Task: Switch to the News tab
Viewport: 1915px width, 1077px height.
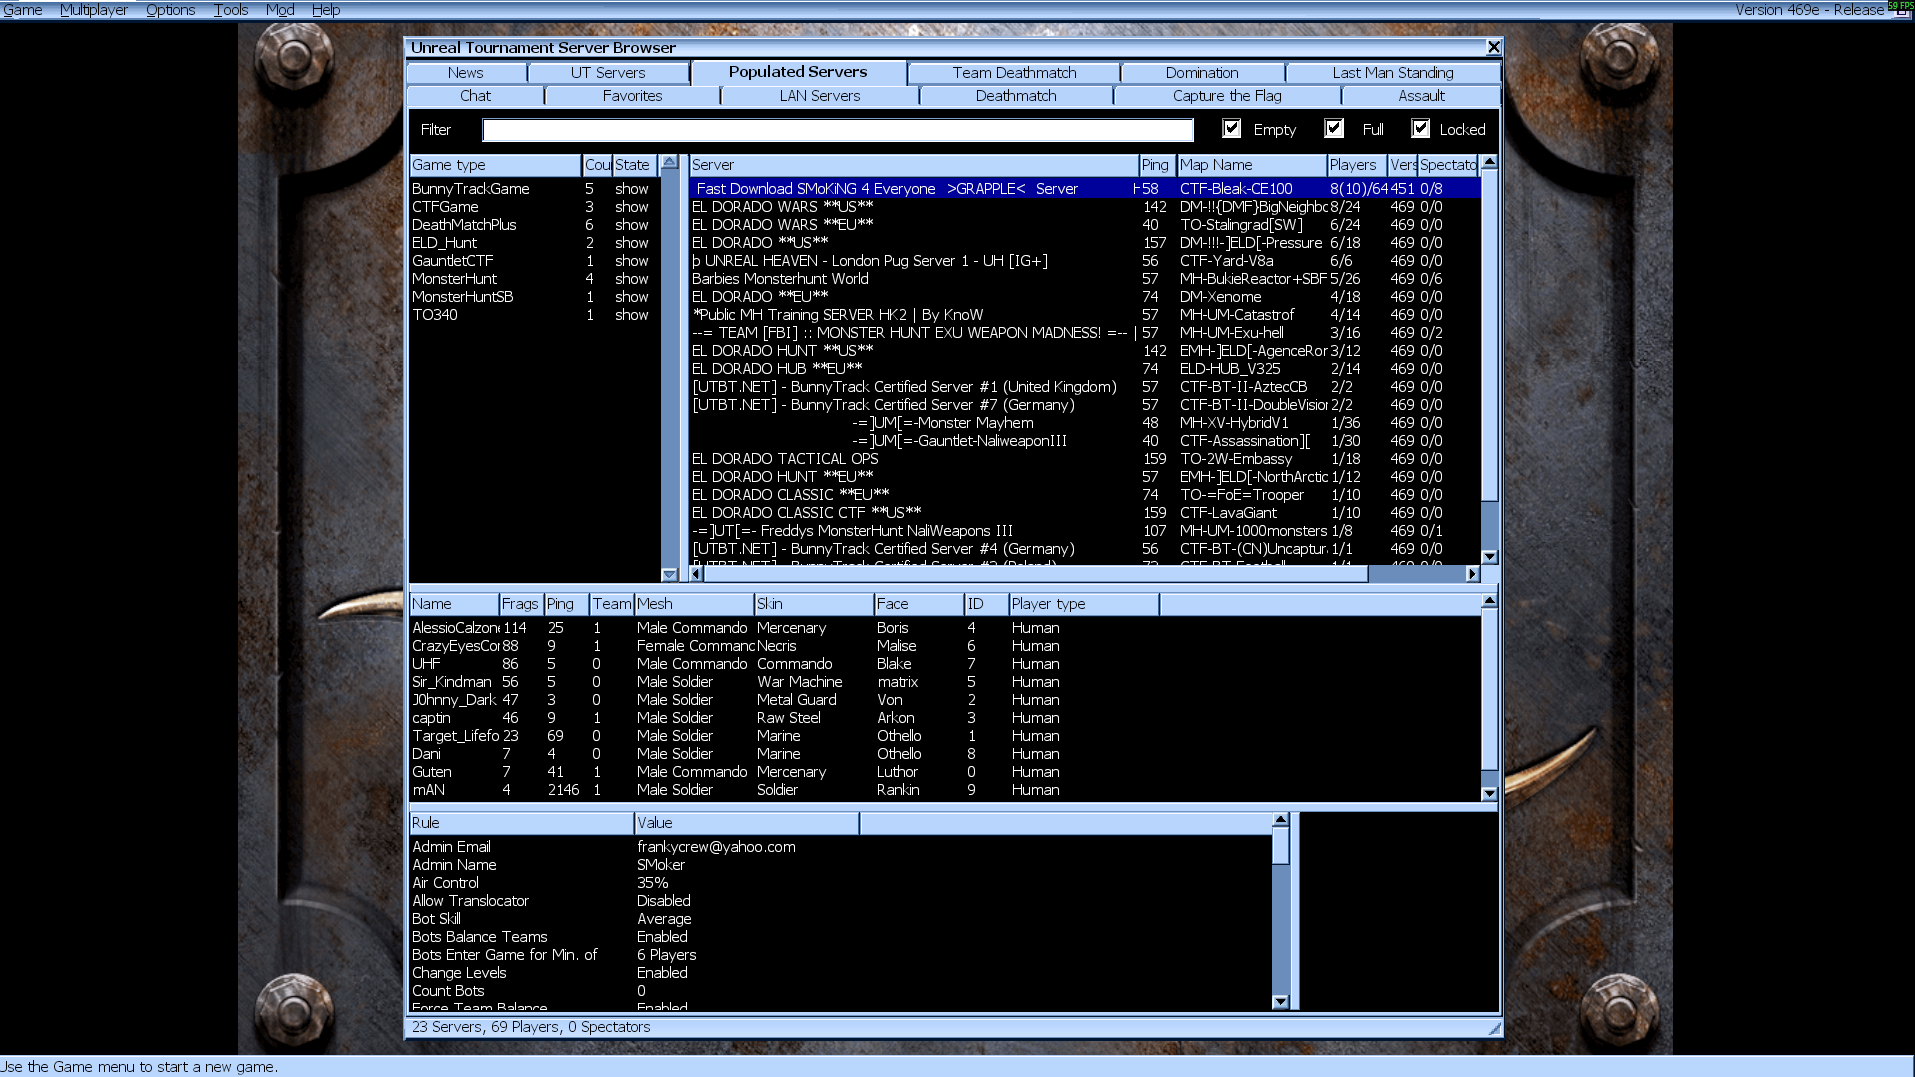Action: tap(466, 73)
